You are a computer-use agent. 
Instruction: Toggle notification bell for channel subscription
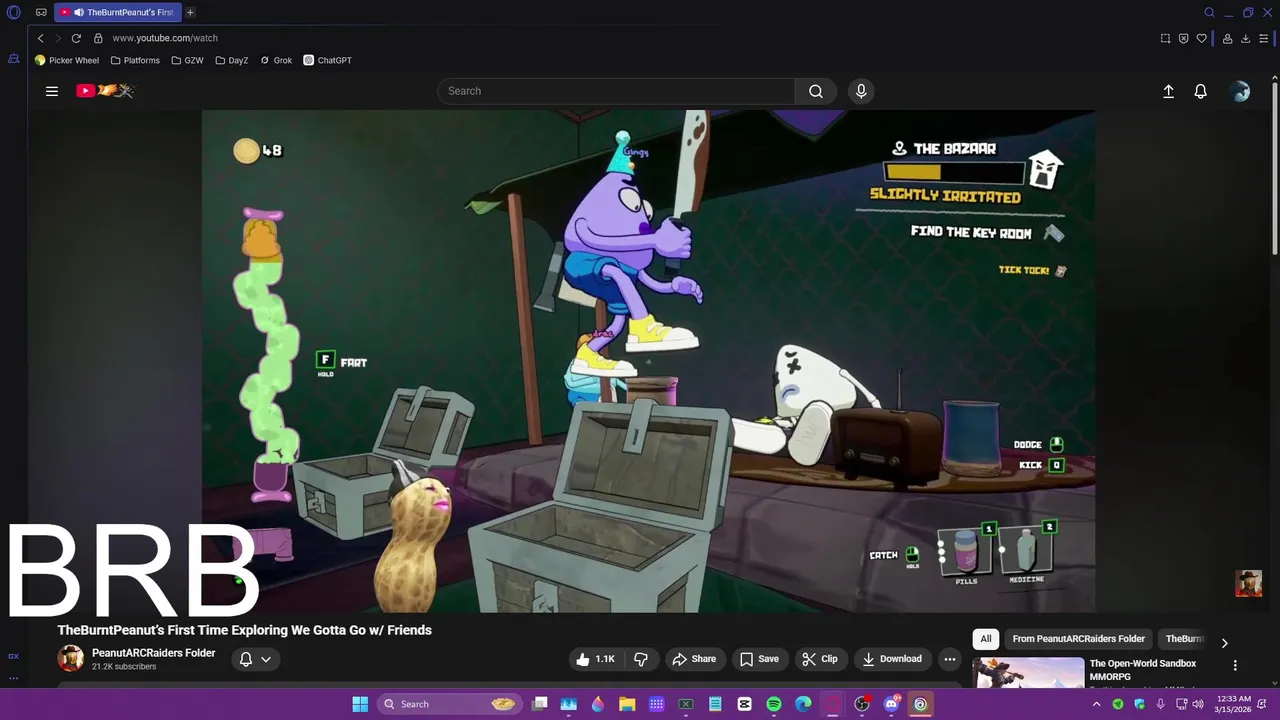pyautogui.click(x=246, y=659)
